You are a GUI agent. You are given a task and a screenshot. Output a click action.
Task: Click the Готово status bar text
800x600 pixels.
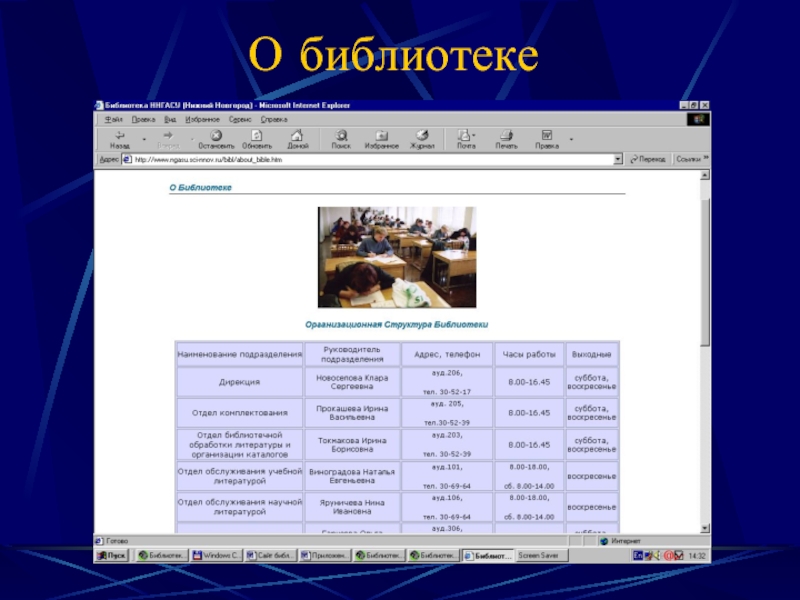point(117,541)
